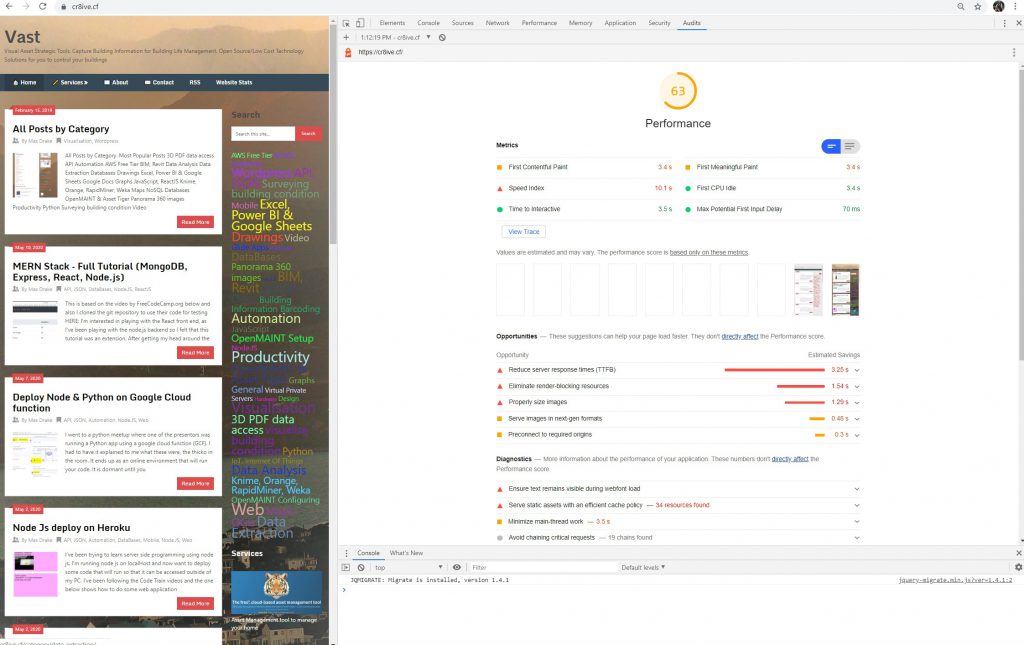Click the plus icon to start new audit

(x=346, y=37)
